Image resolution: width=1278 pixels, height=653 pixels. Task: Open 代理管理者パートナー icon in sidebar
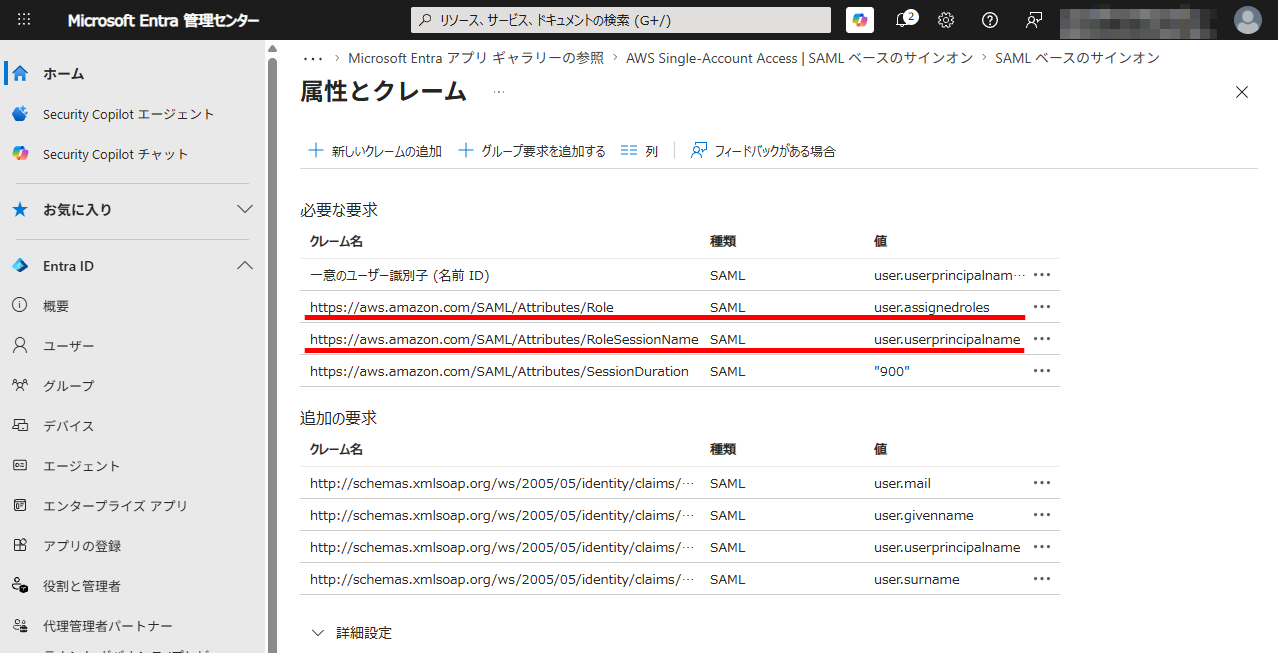pyautogui.click(x=20, y=626)
